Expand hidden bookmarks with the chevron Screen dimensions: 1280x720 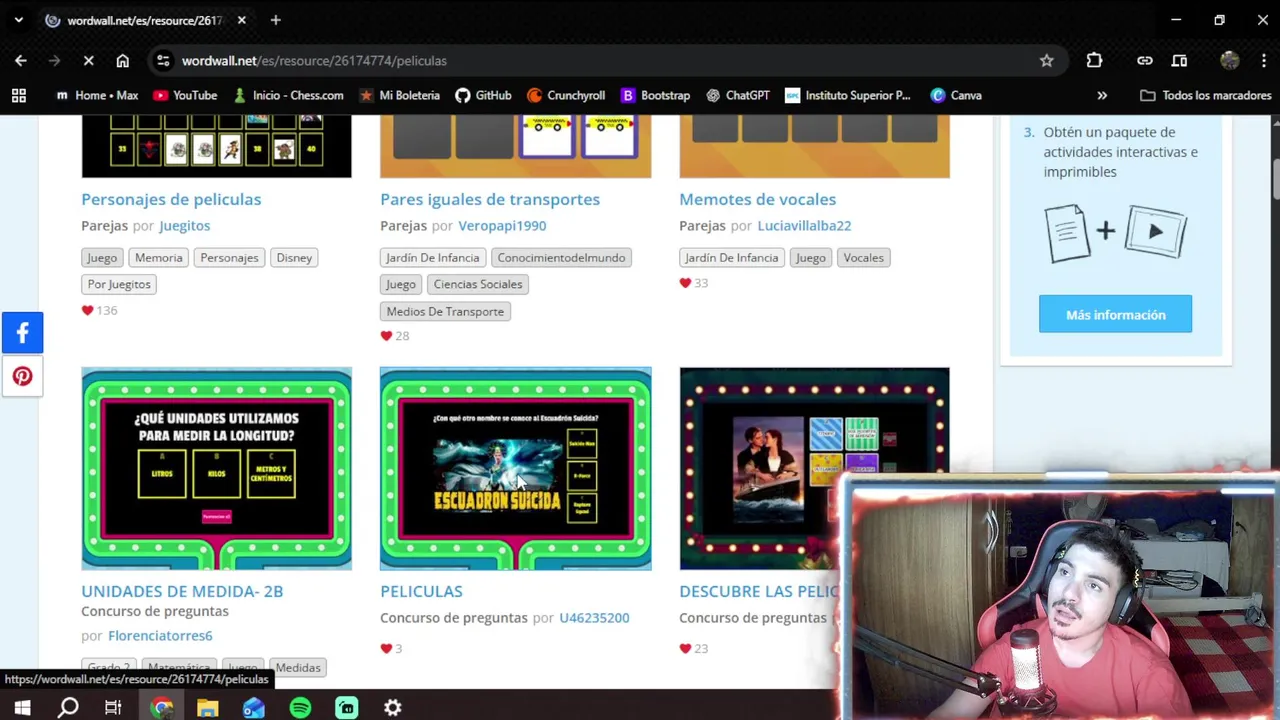[x=1102, y=96]
